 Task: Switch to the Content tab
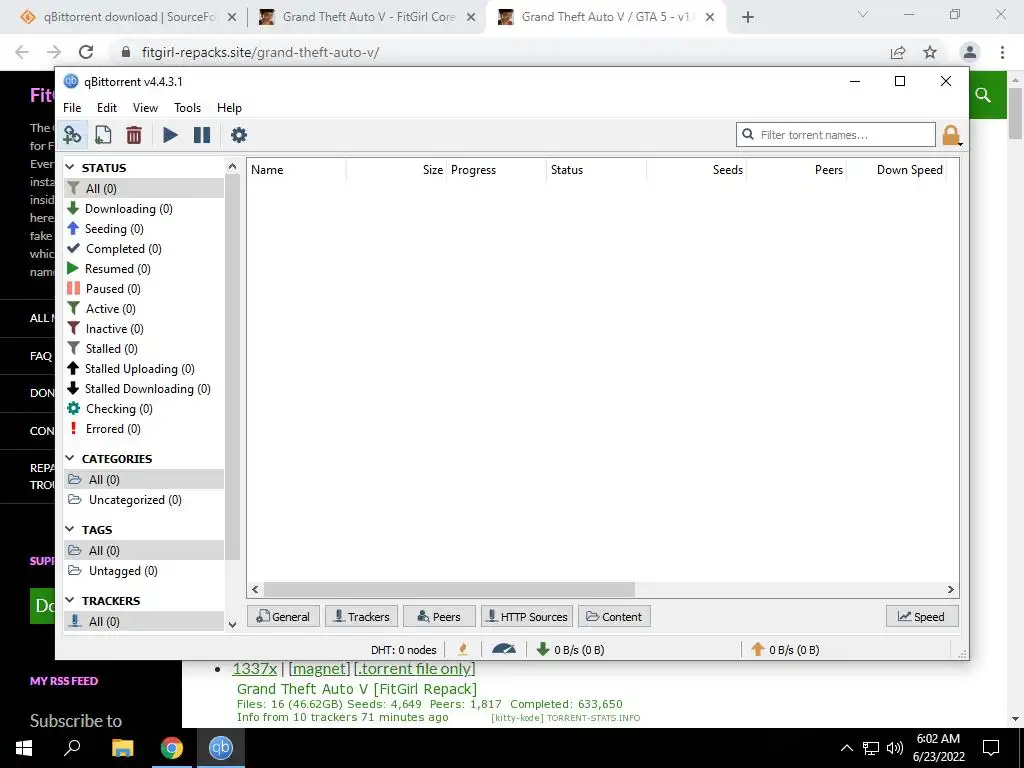coord(614,616)
